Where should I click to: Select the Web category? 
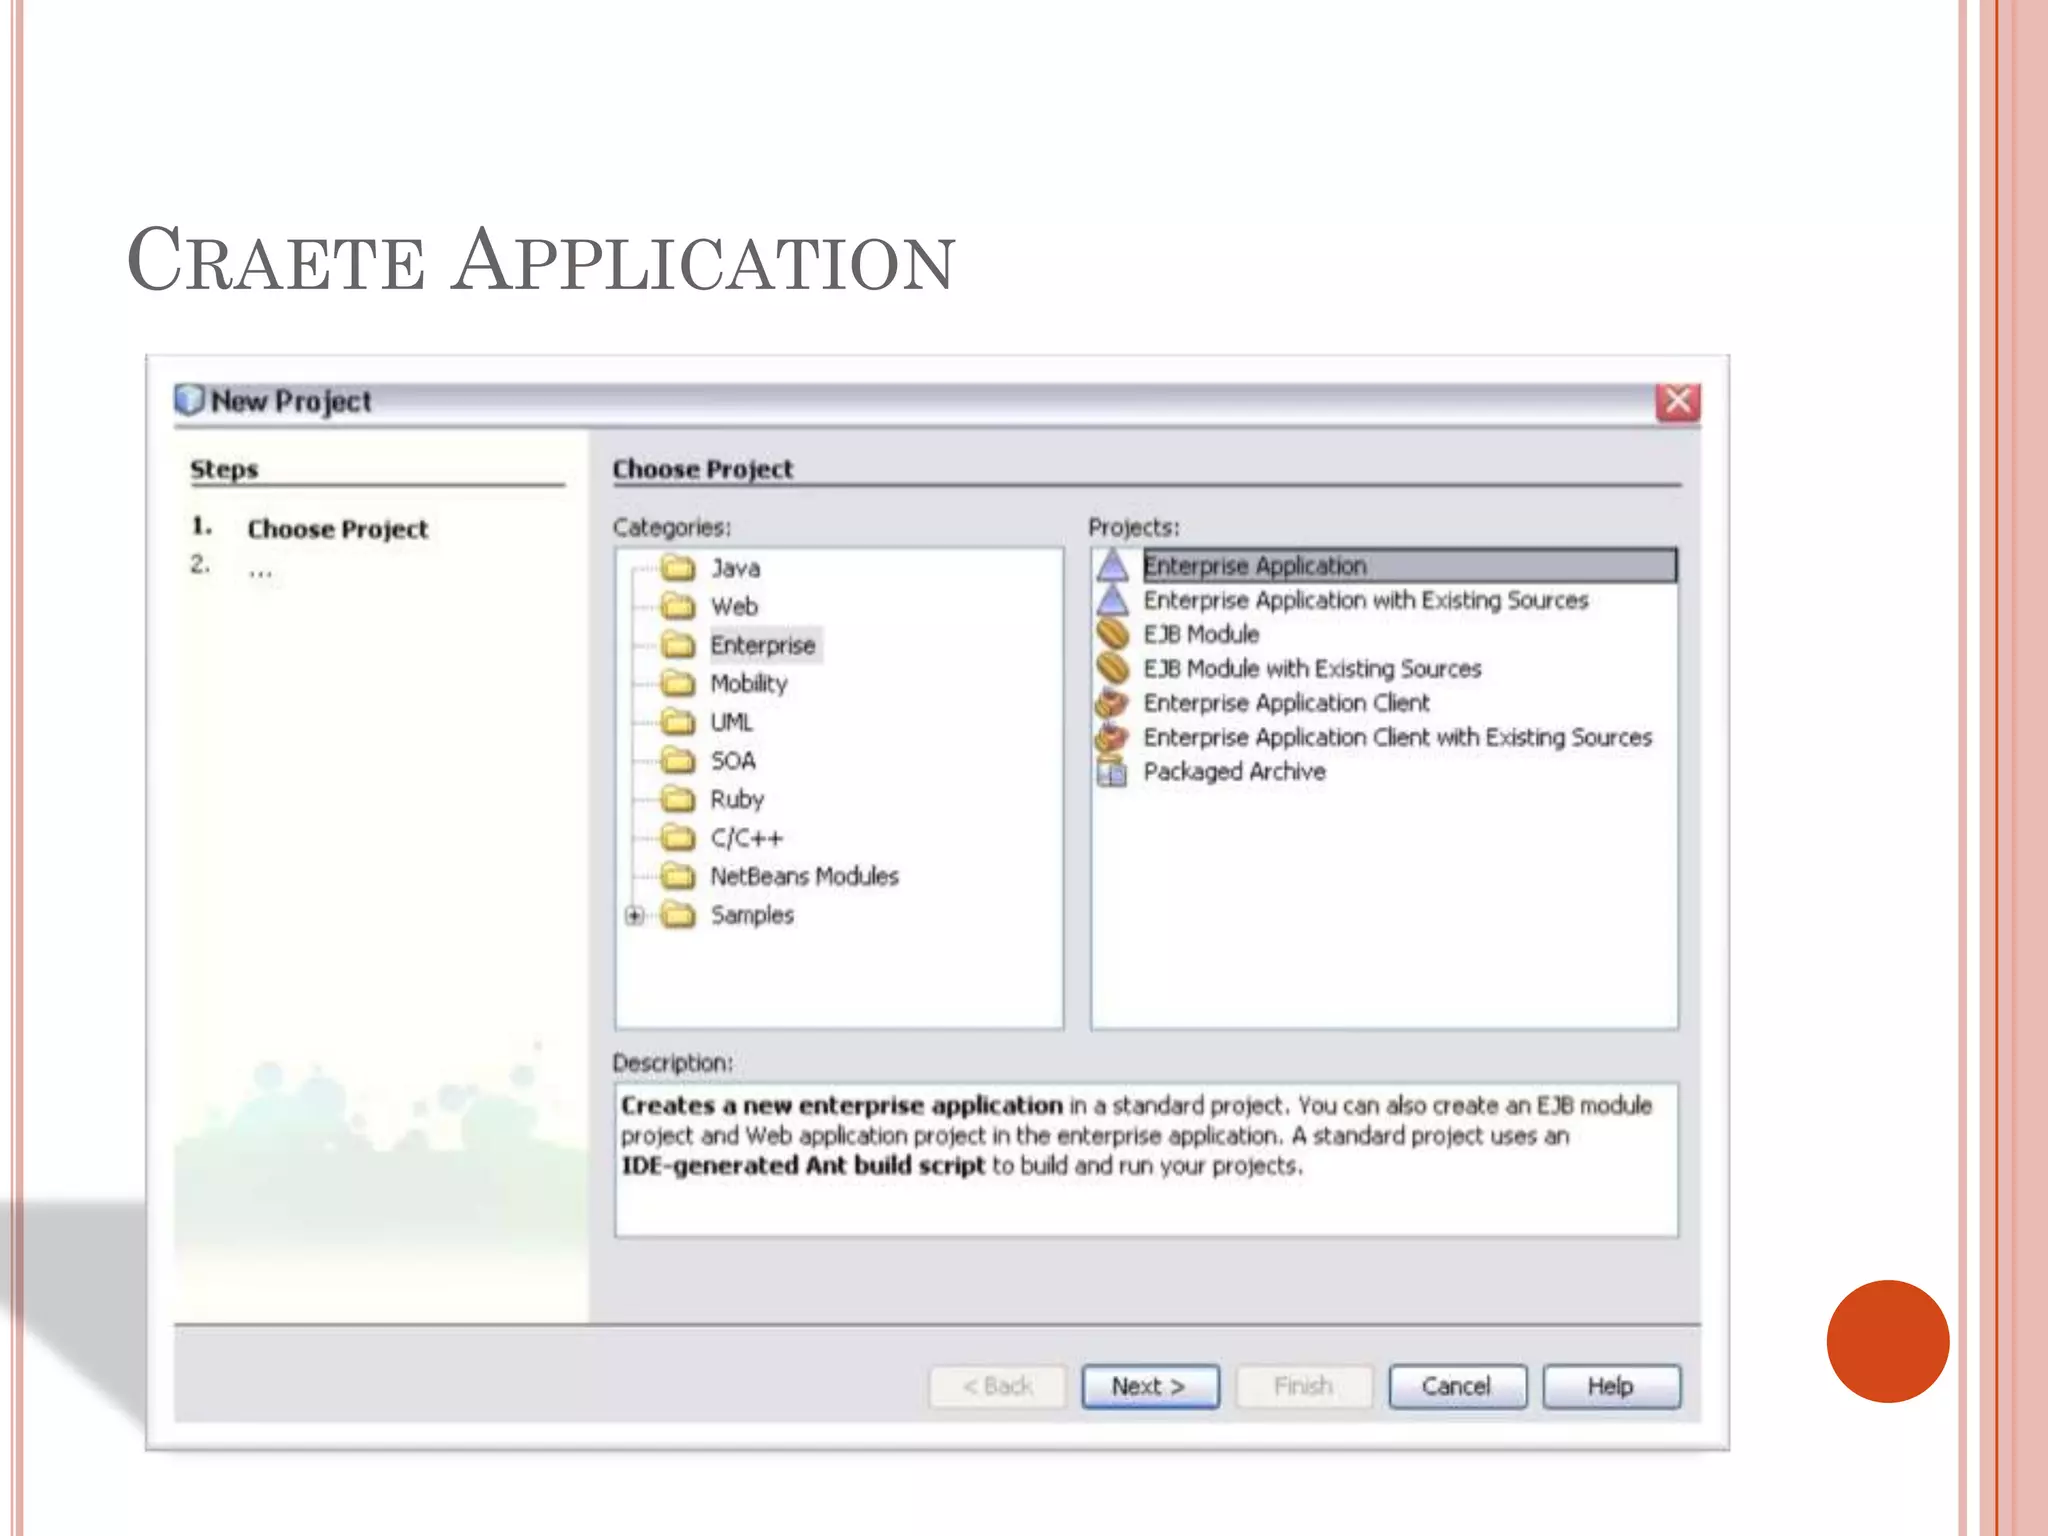point(734,606)
